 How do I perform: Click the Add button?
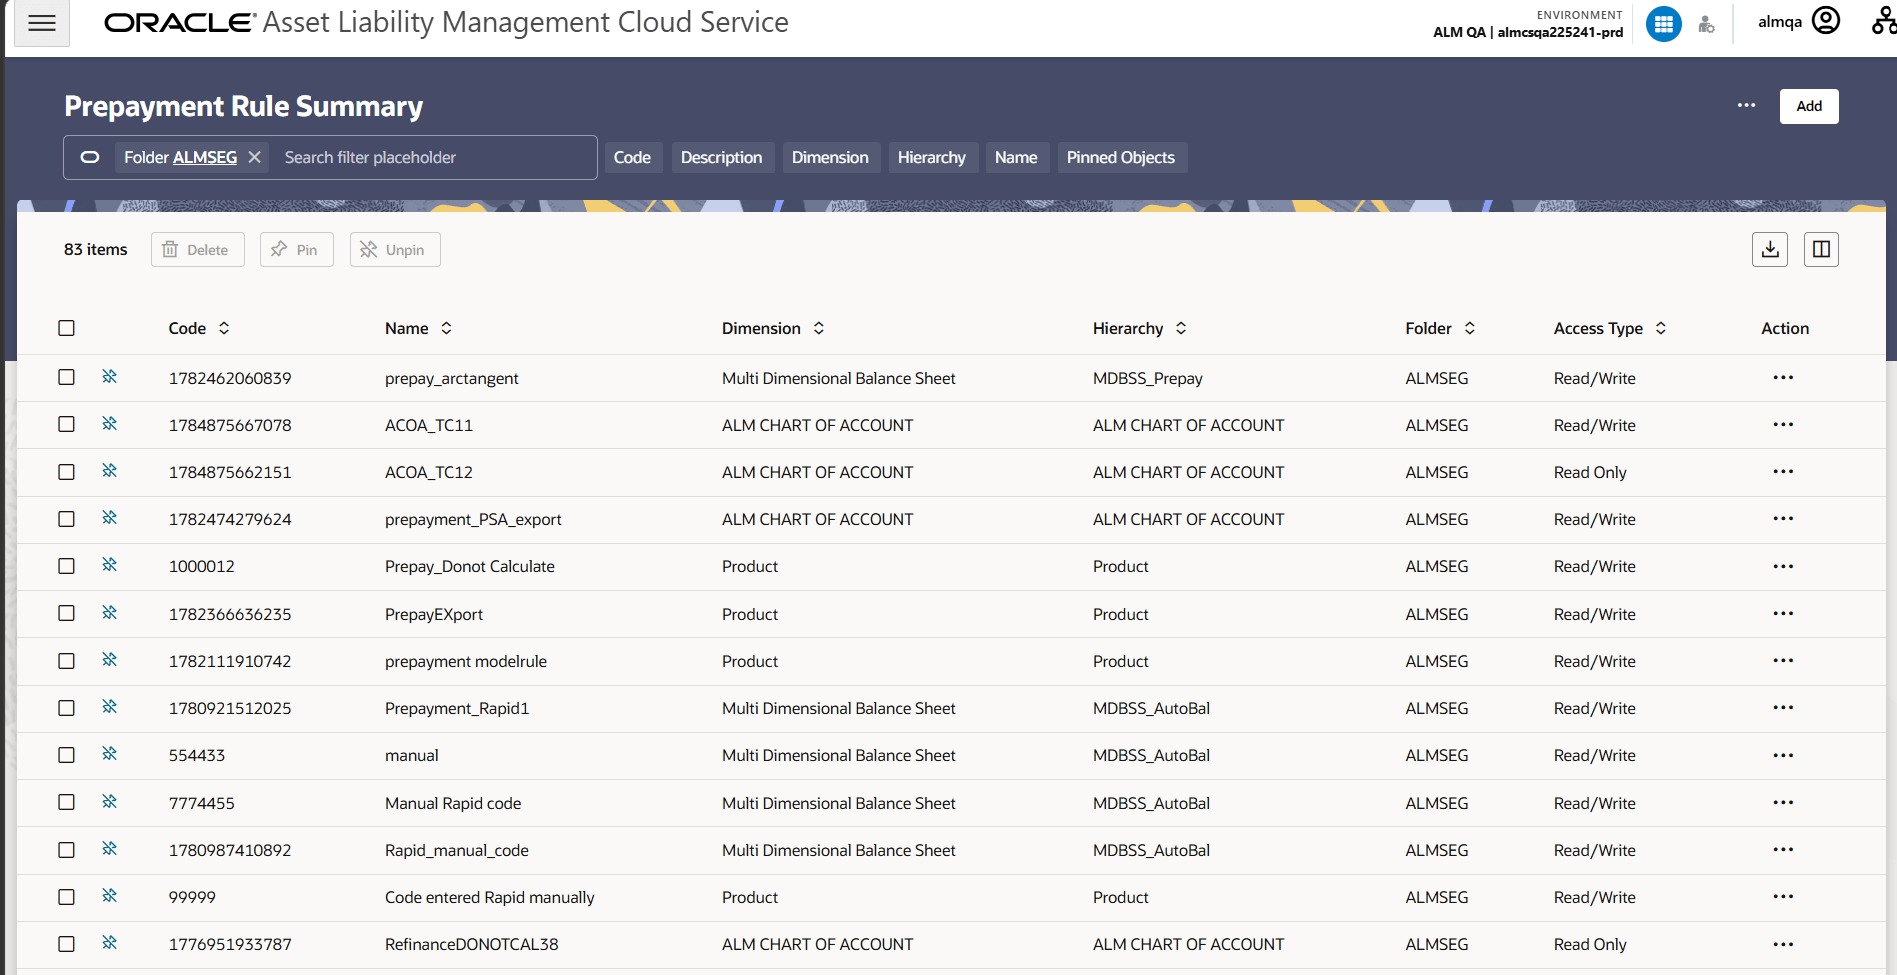(x=1809, y=106)
